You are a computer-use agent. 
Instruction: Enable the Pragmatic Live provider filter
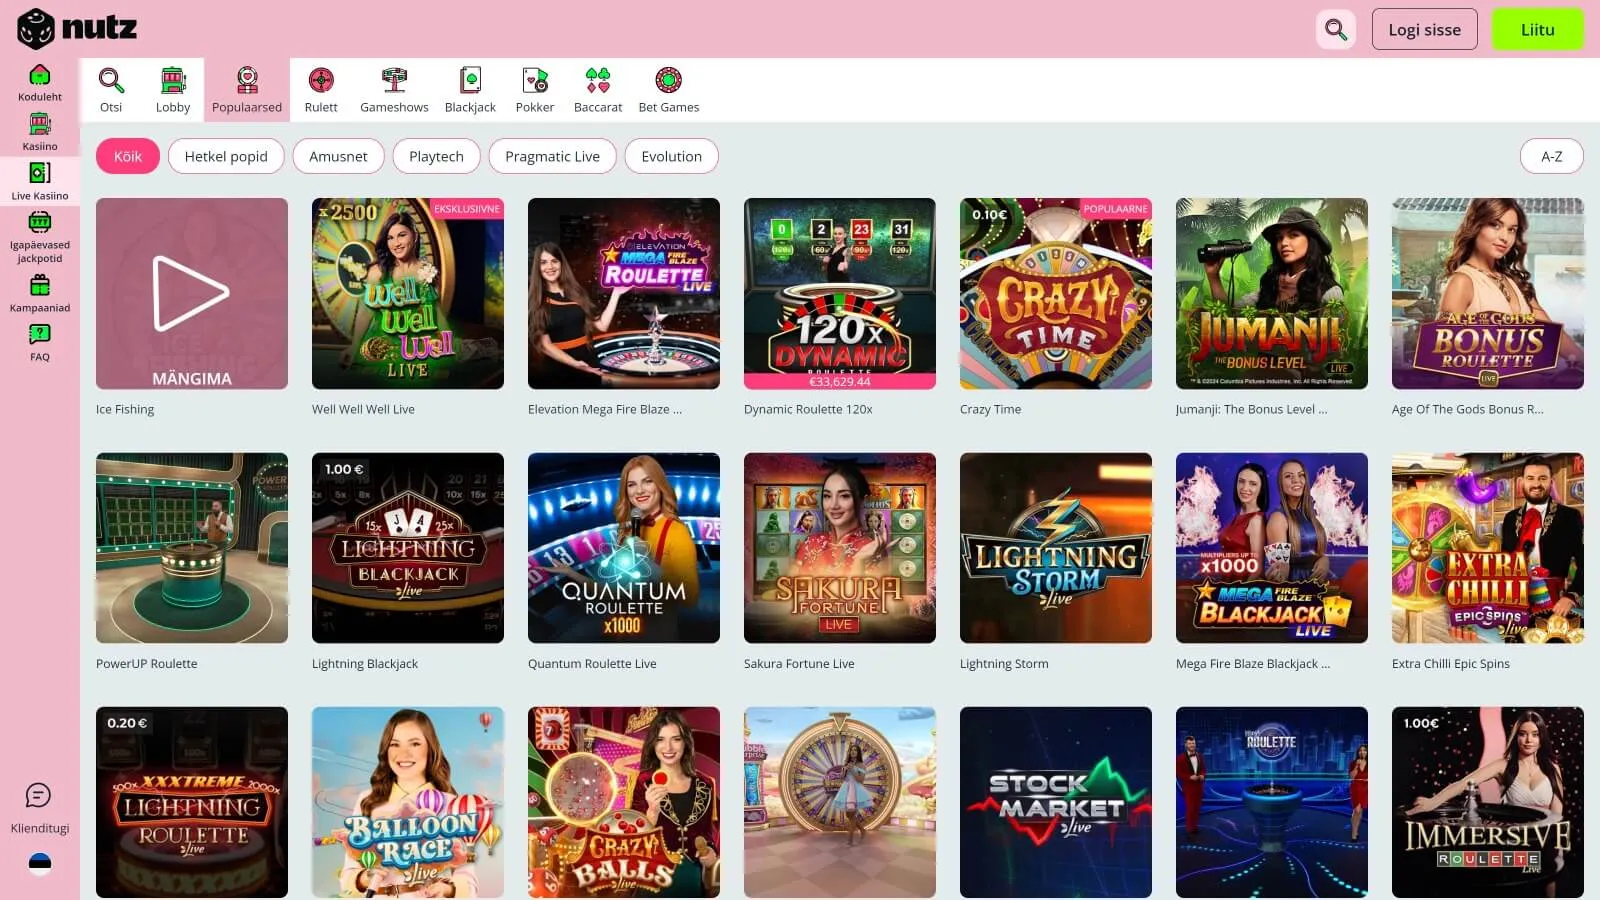[x=552, y=156]
